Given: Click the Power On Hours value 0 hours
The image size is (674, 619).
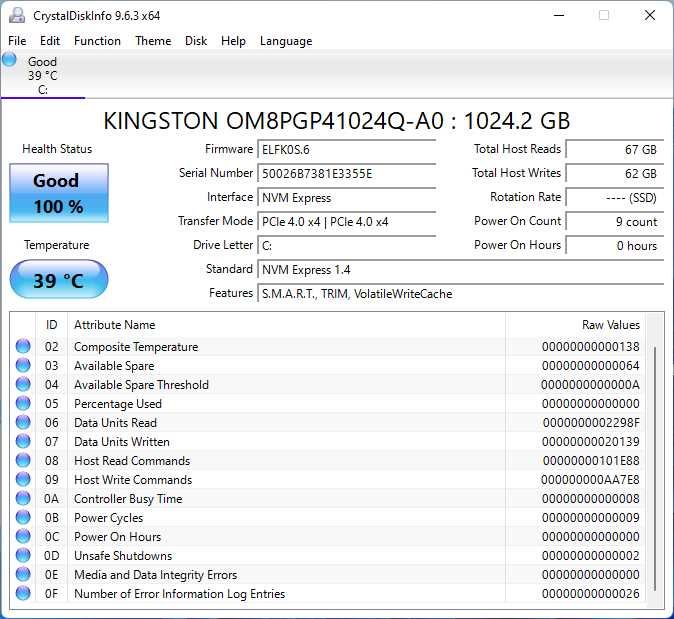Looking at the screenshot, I should pyautogui.click(x=615, y=246).
